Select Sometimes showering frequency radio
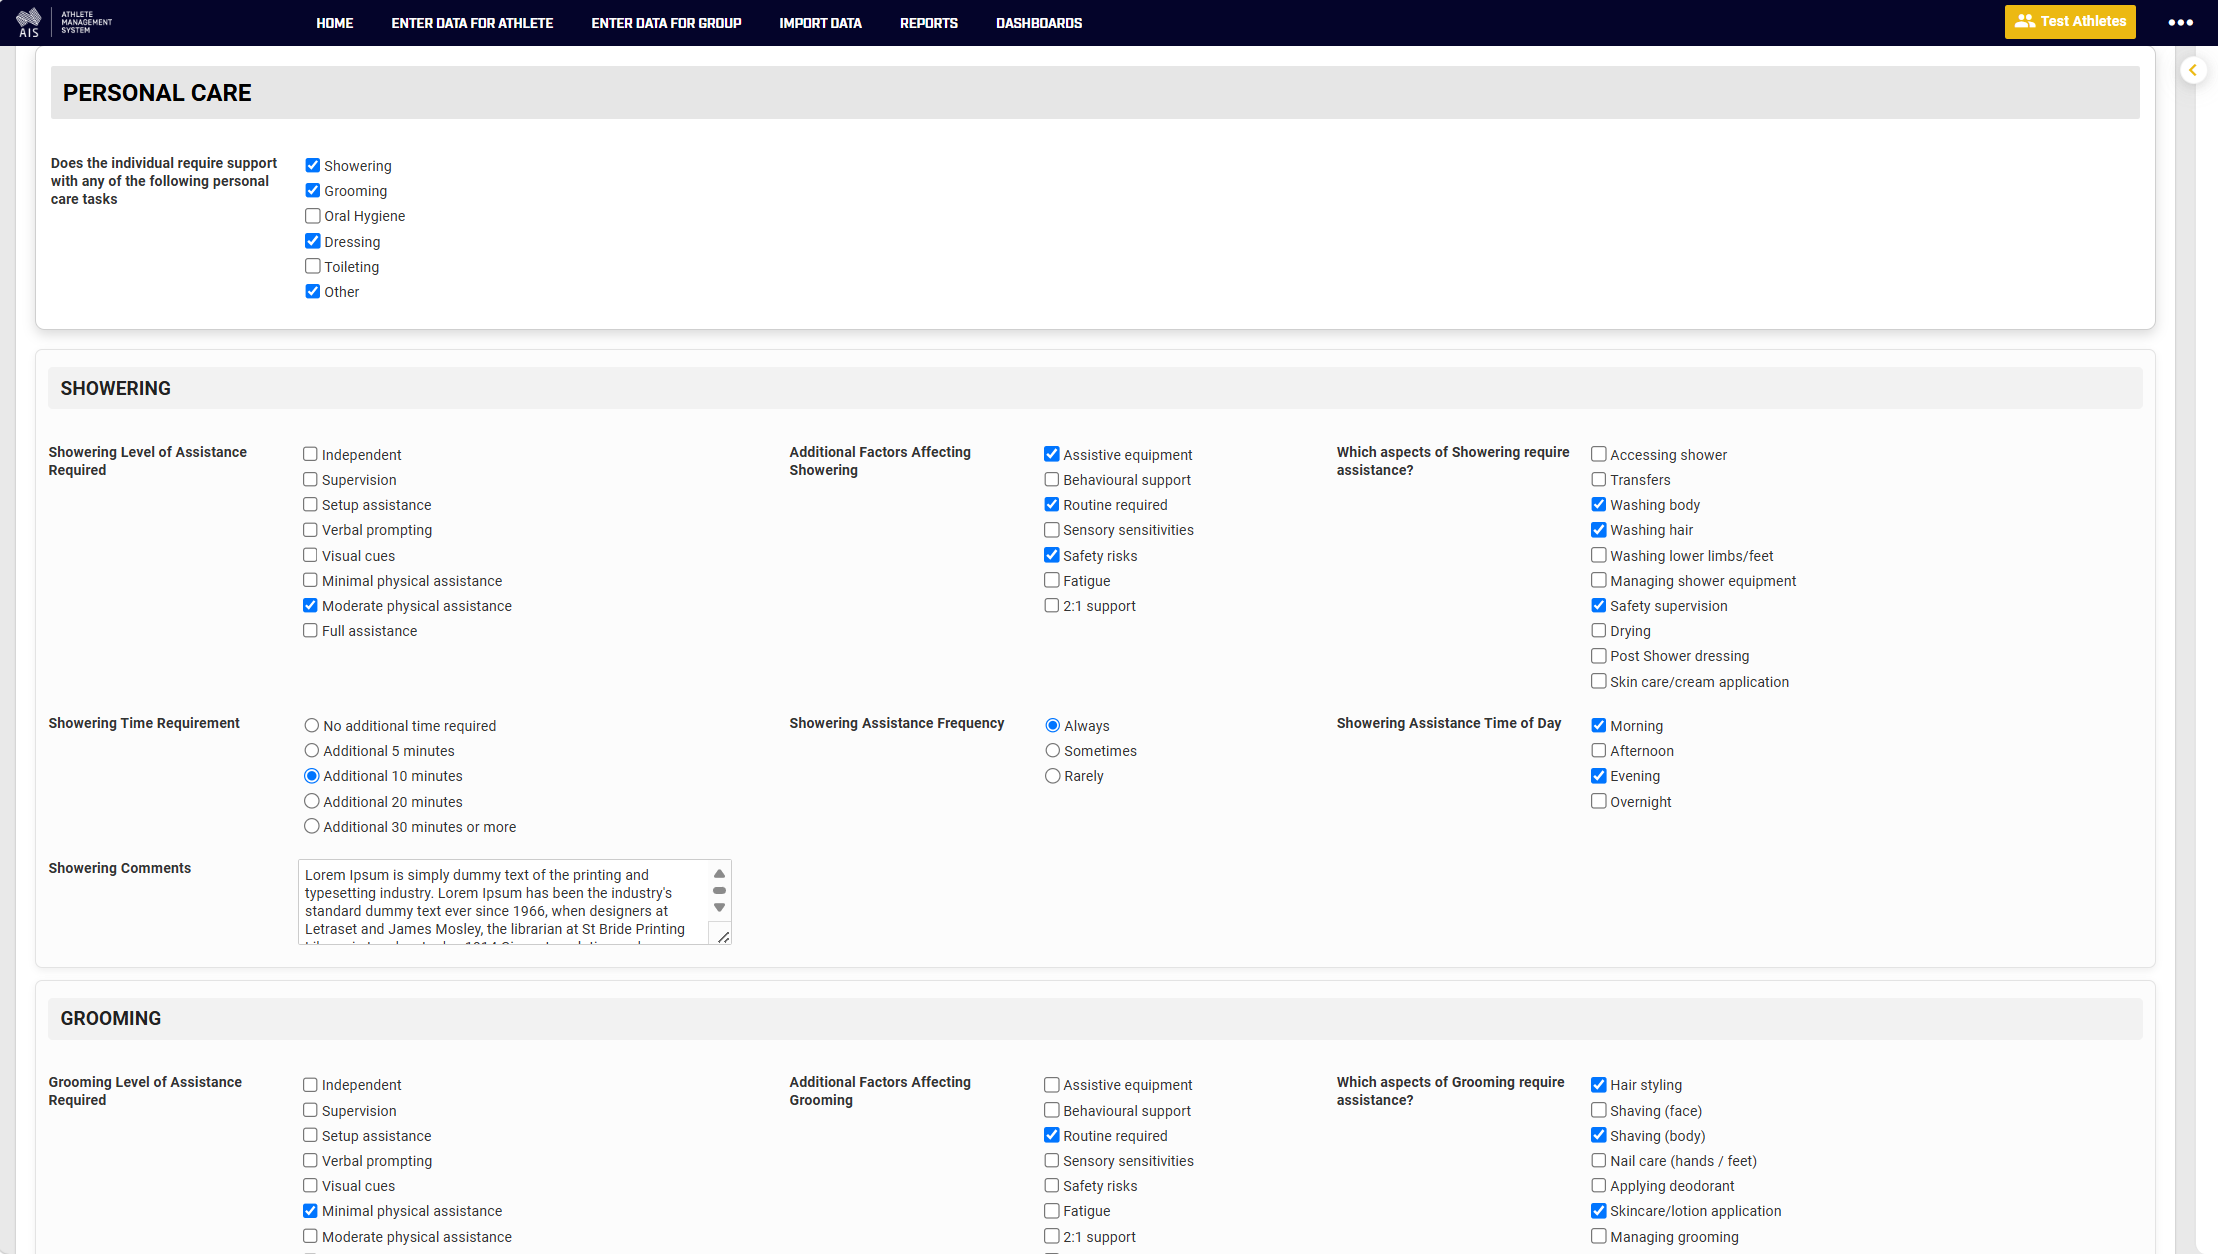 coord(1053,750)
